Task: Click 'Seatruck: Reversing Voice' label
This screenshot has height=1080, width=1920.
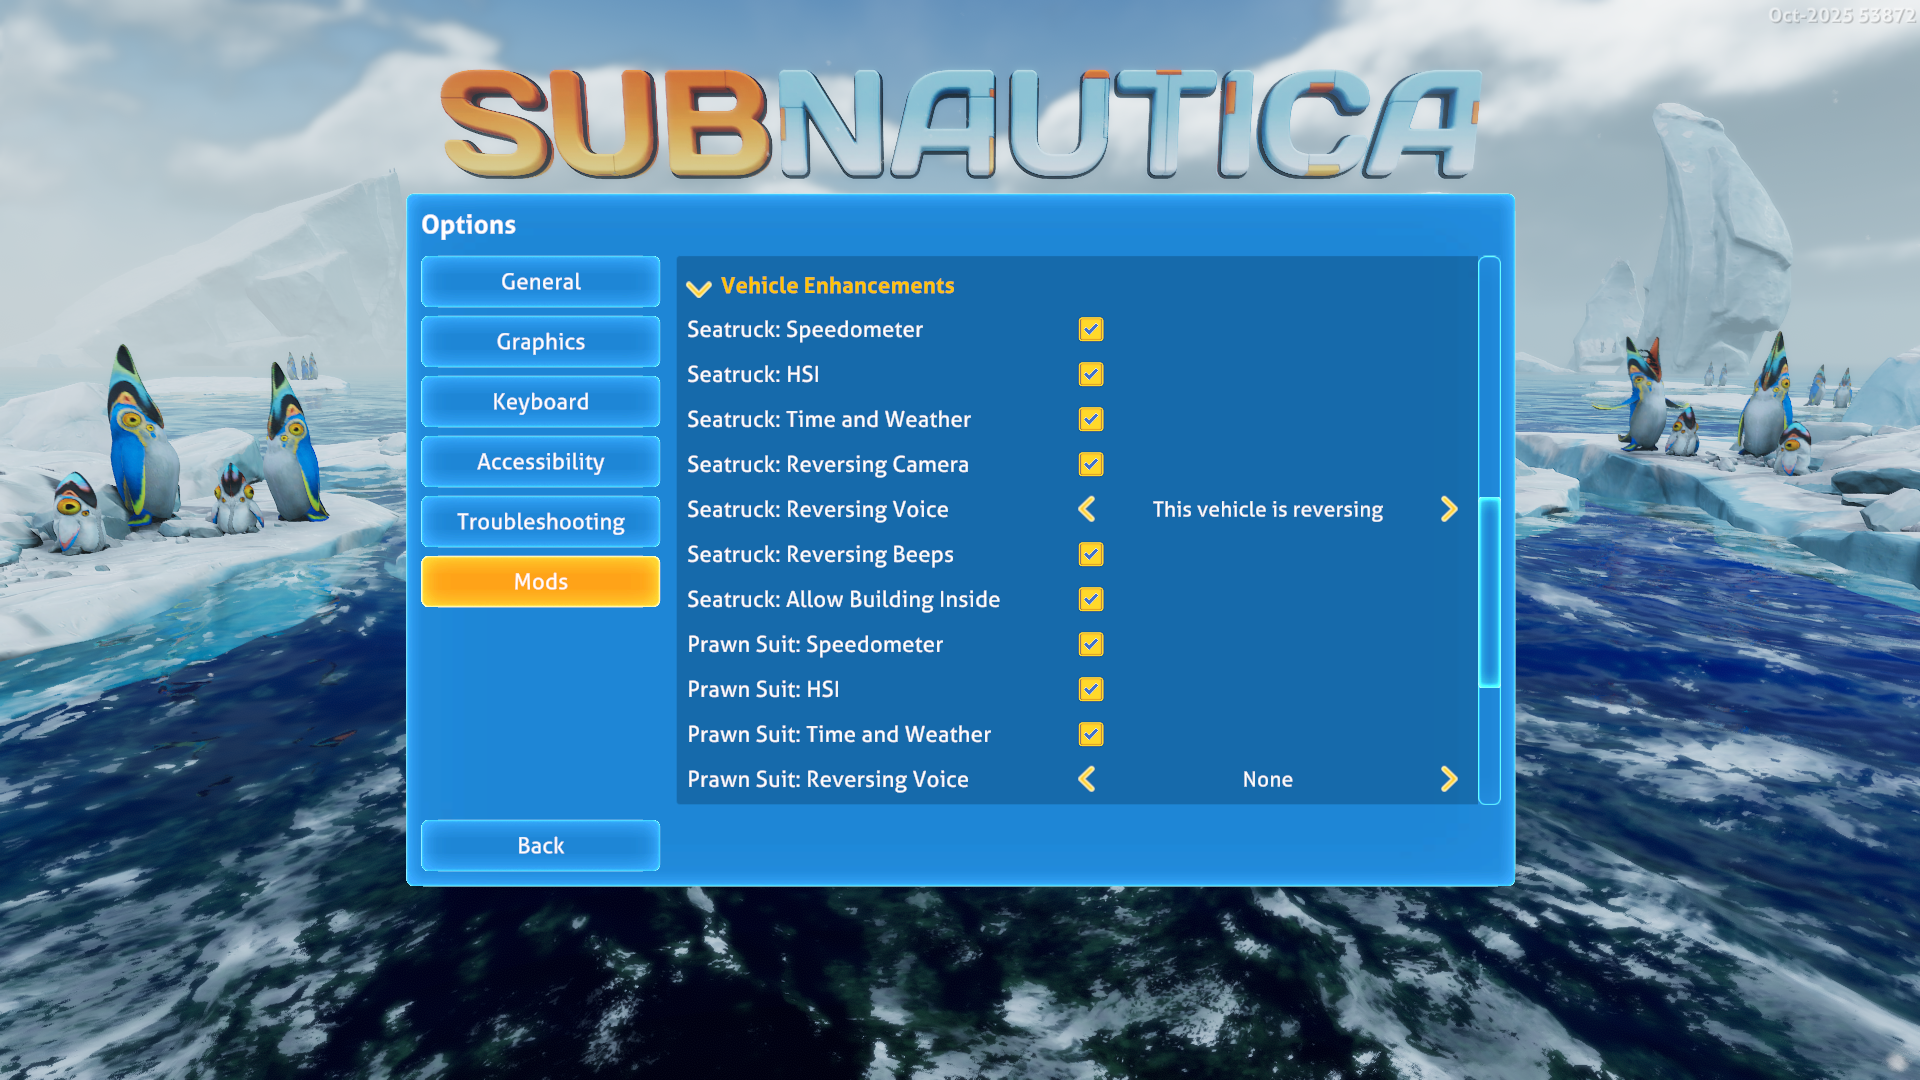Action: pyautogui.click(x=817, y=510)
